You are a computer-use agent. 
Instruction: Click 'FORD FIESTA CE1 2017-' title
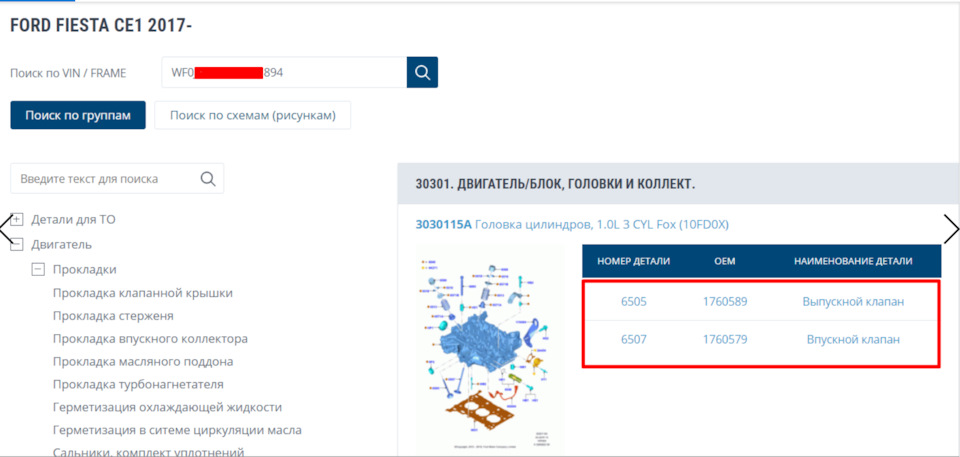[101, 26]
